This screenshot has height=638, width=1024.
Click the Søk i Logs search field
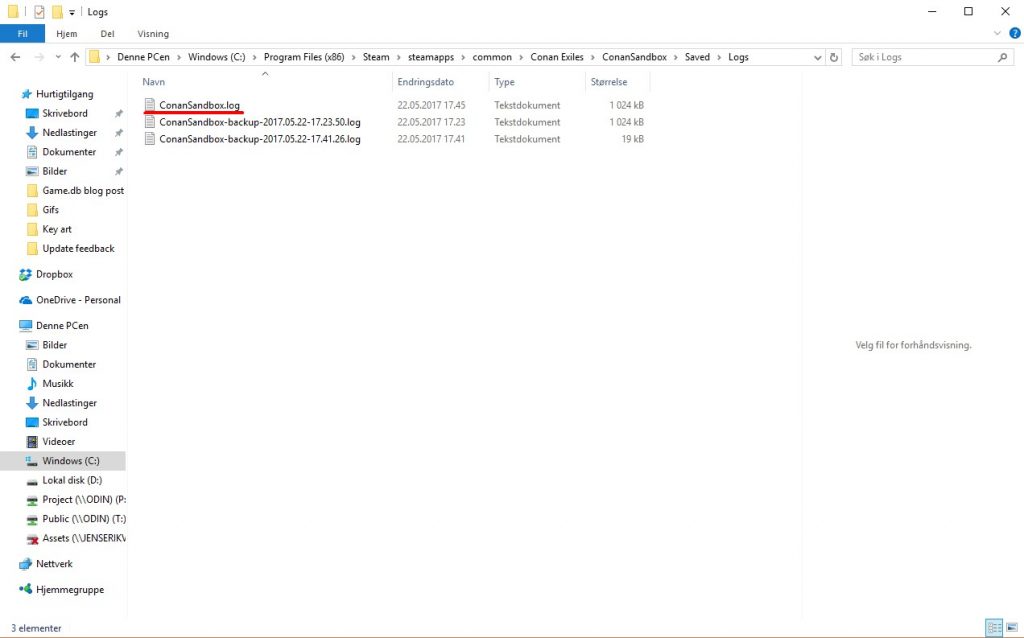[924, 57]
